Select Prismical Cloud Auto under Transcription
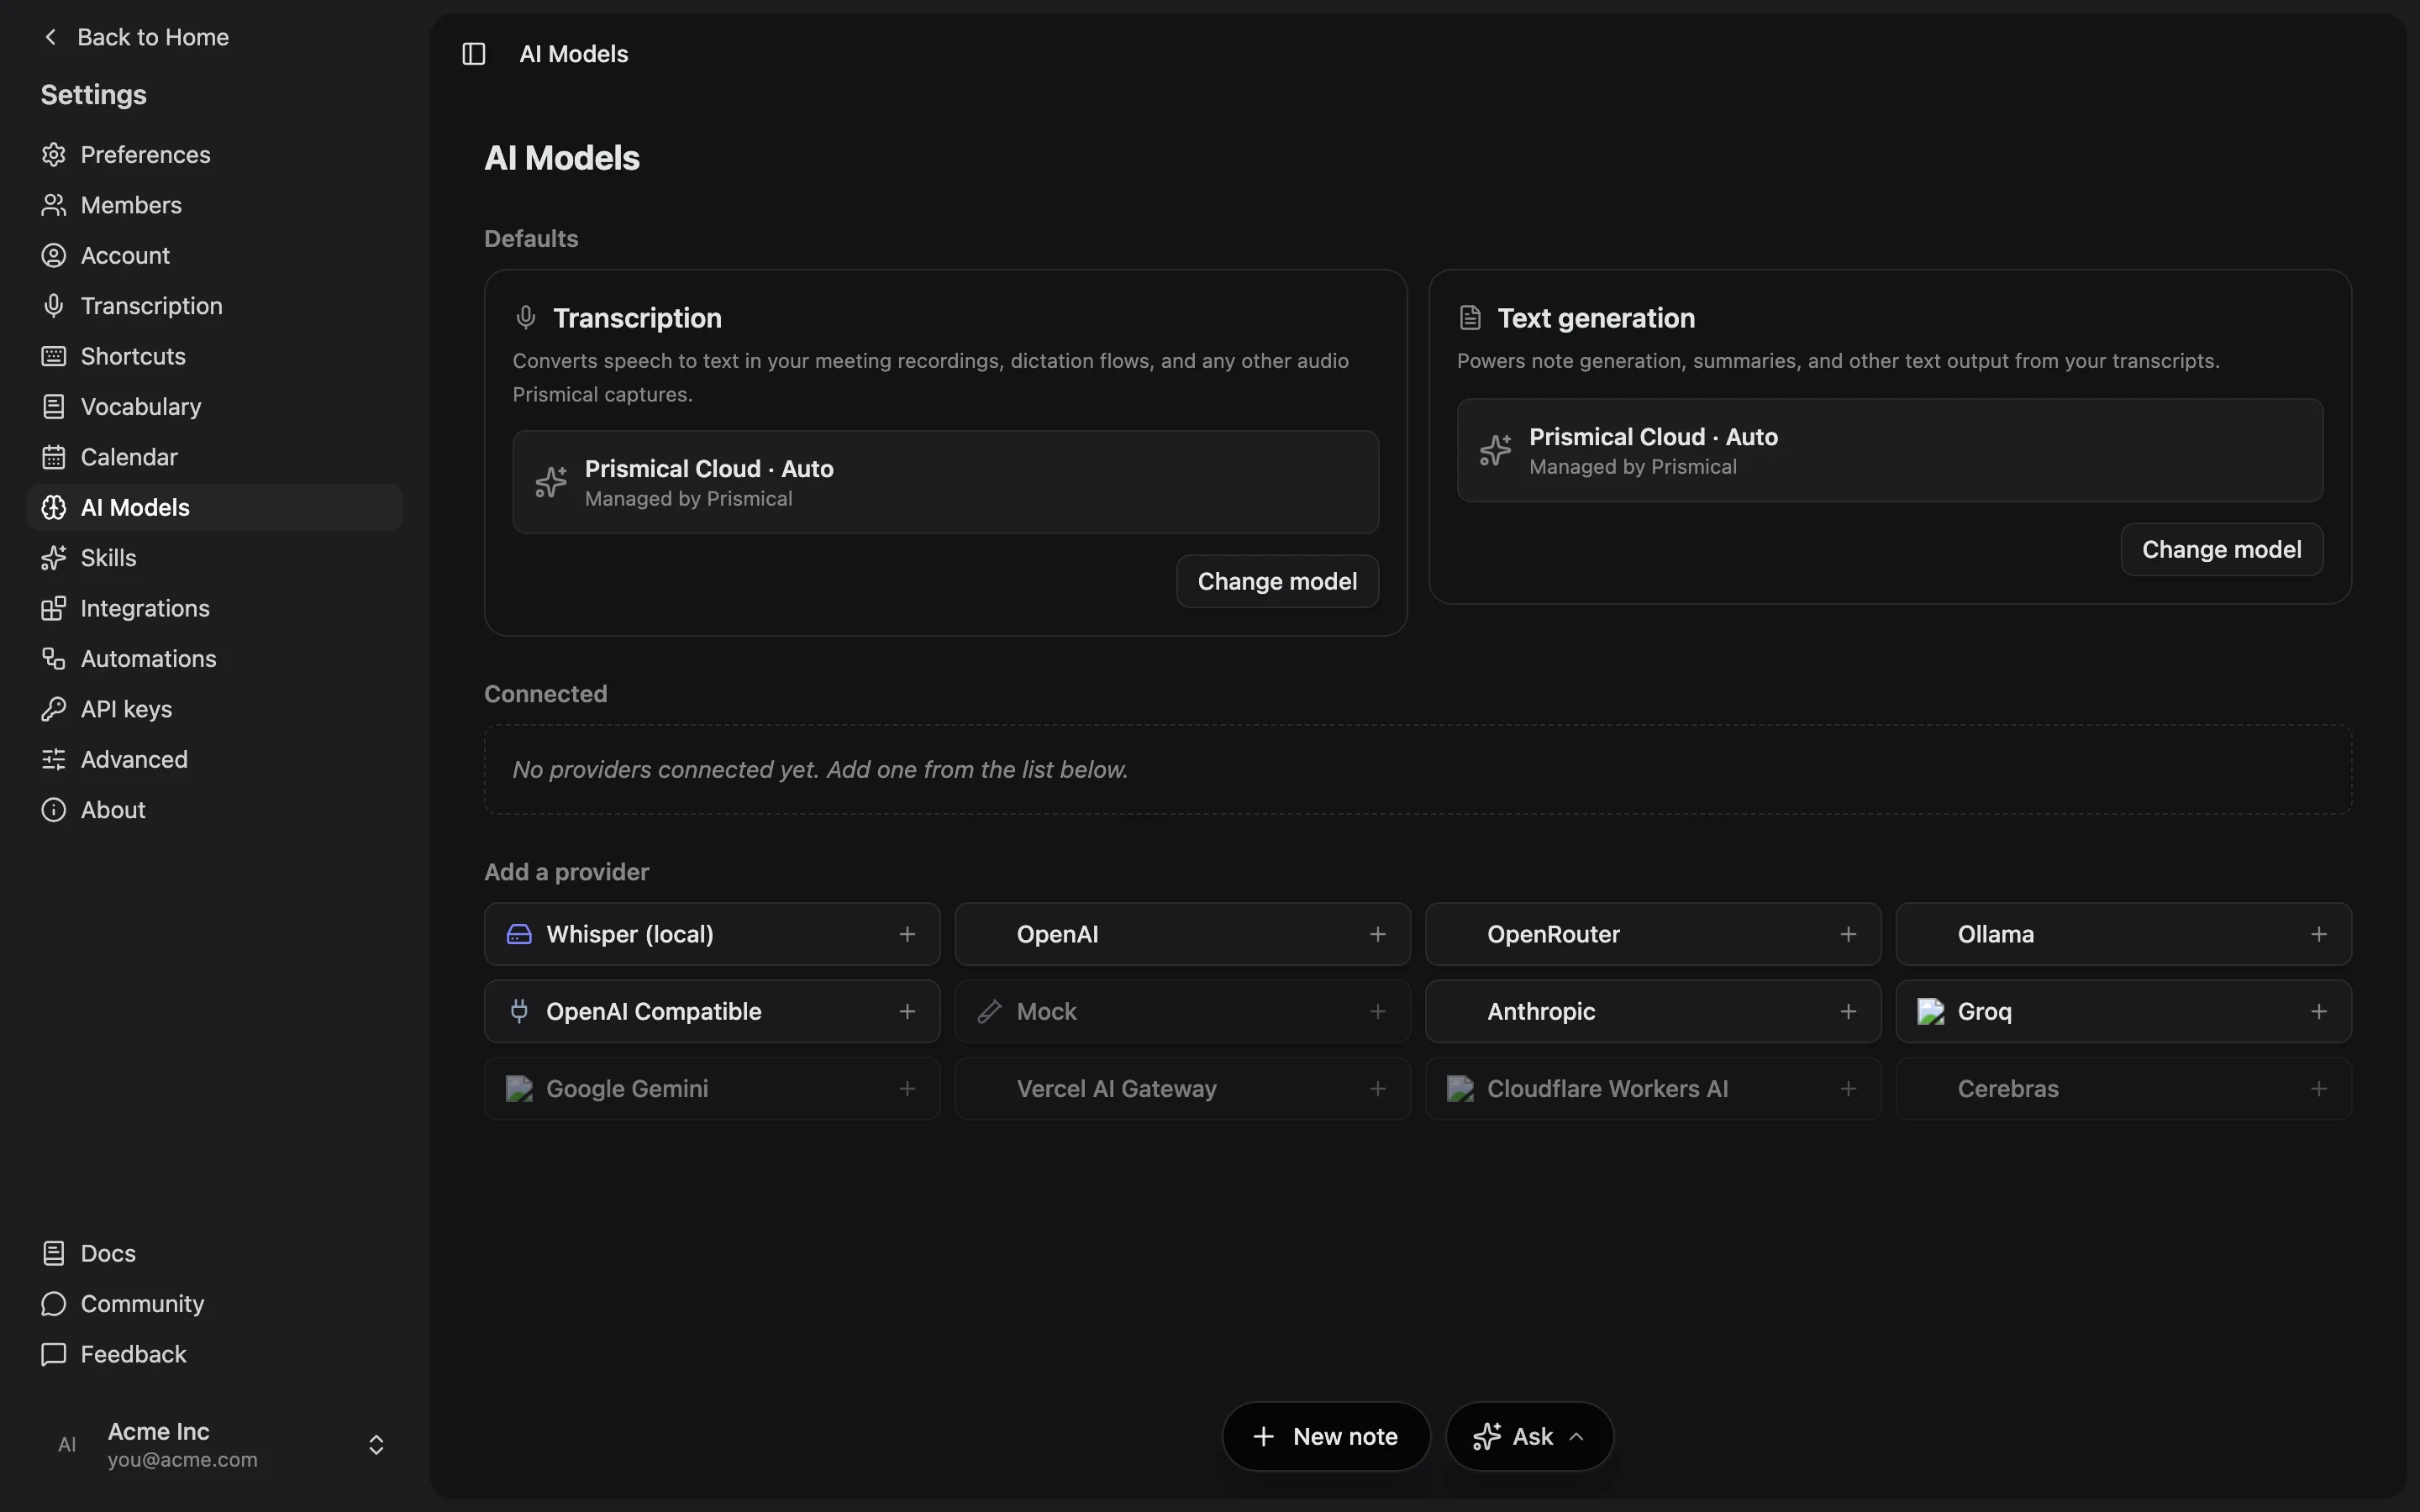 (945, 482)
